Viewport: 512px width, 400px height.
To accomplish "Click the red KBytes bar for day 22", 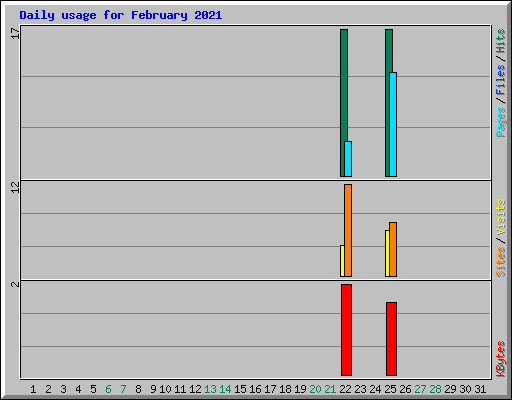I will [x=346, y=330].
